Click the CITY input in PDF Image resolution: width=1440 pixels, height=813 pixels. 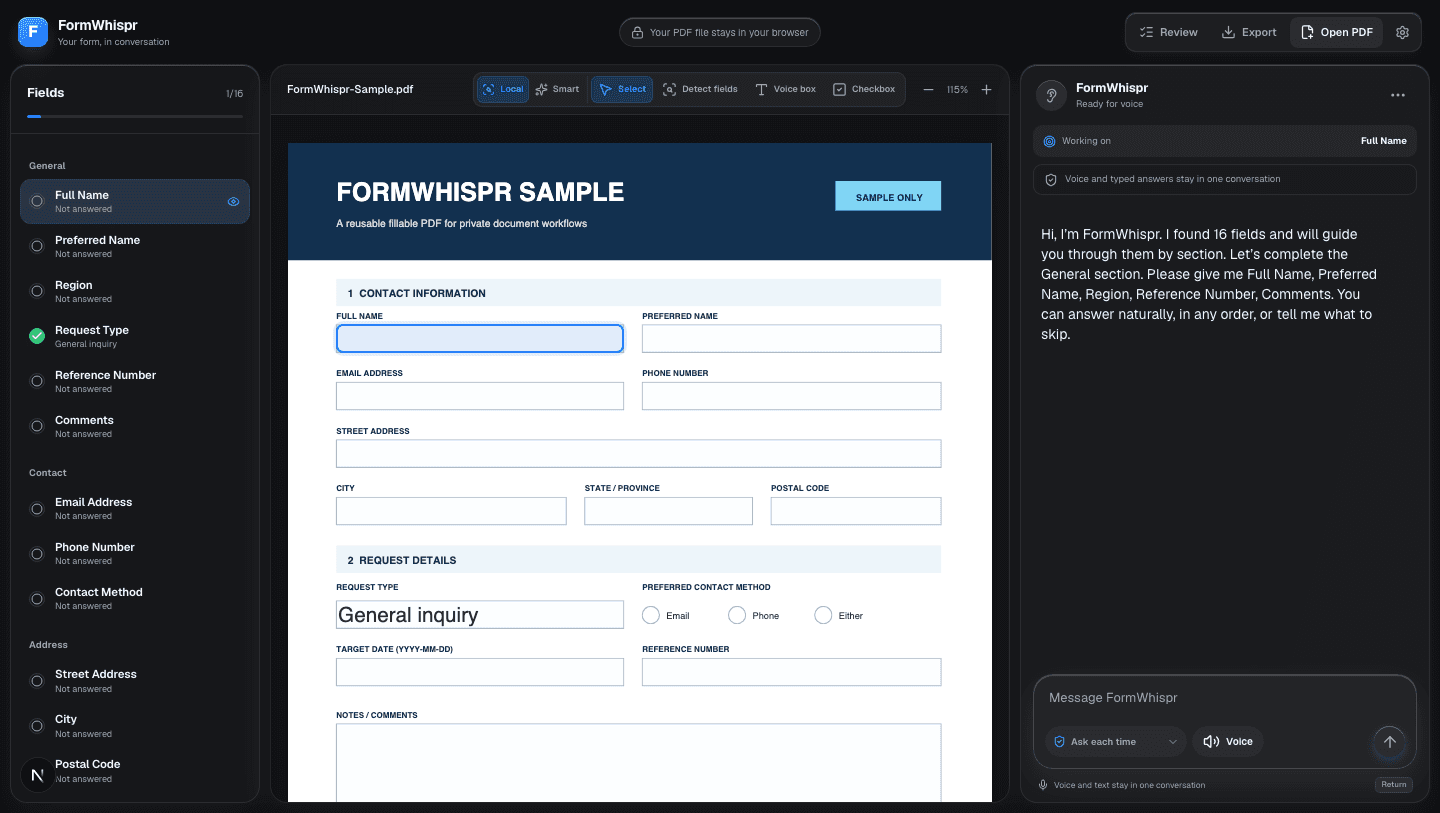point(451,511)
